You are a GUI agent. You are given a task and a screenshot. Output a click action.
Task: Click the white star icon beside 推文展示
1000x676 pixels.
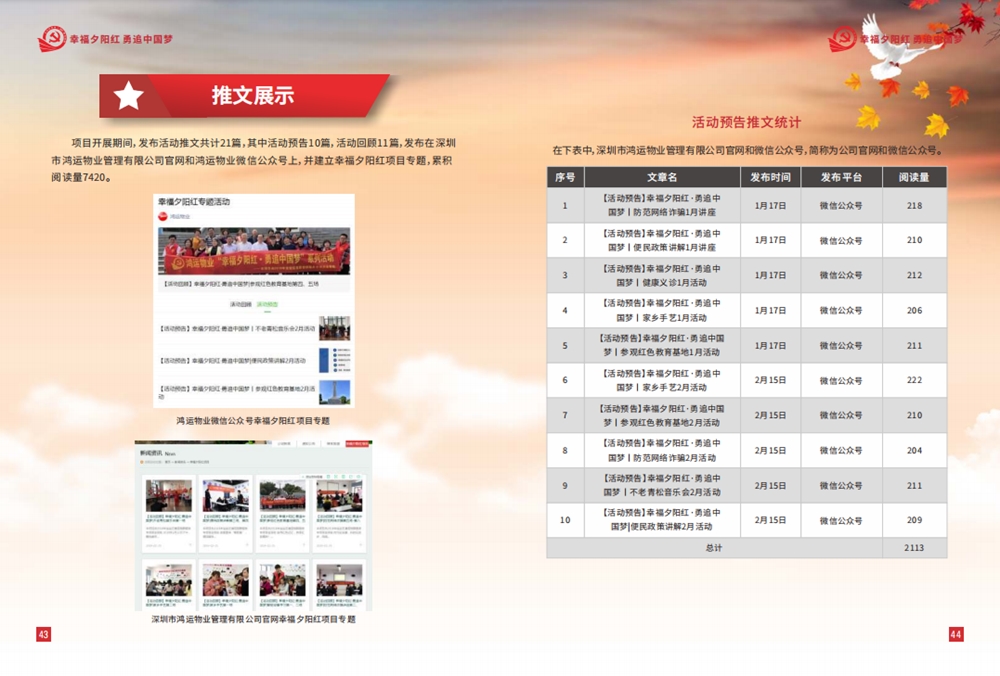tap(129, 96)
